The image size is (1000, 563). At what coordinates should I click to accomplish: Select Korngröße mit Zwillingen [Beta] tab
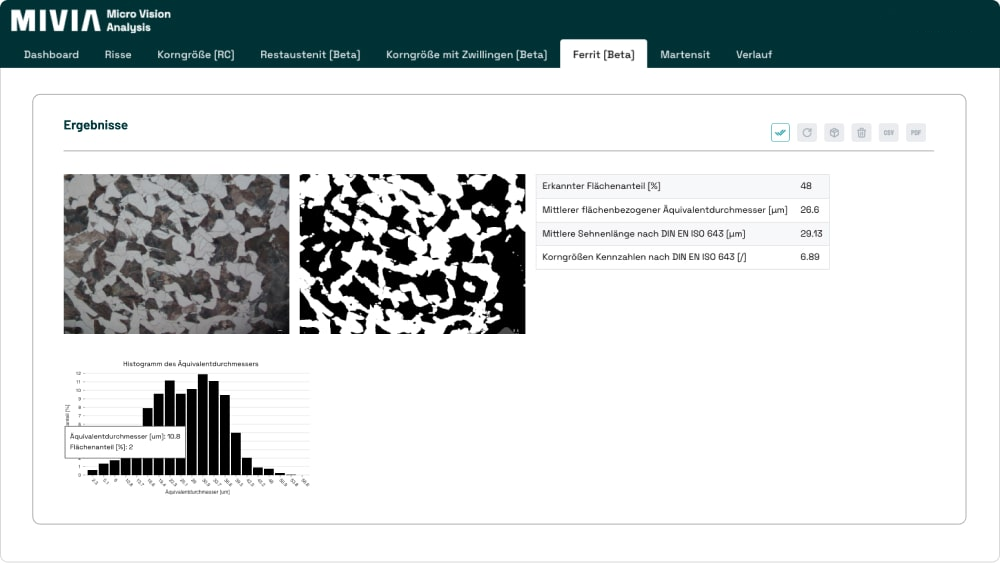(x=466, y=54)
